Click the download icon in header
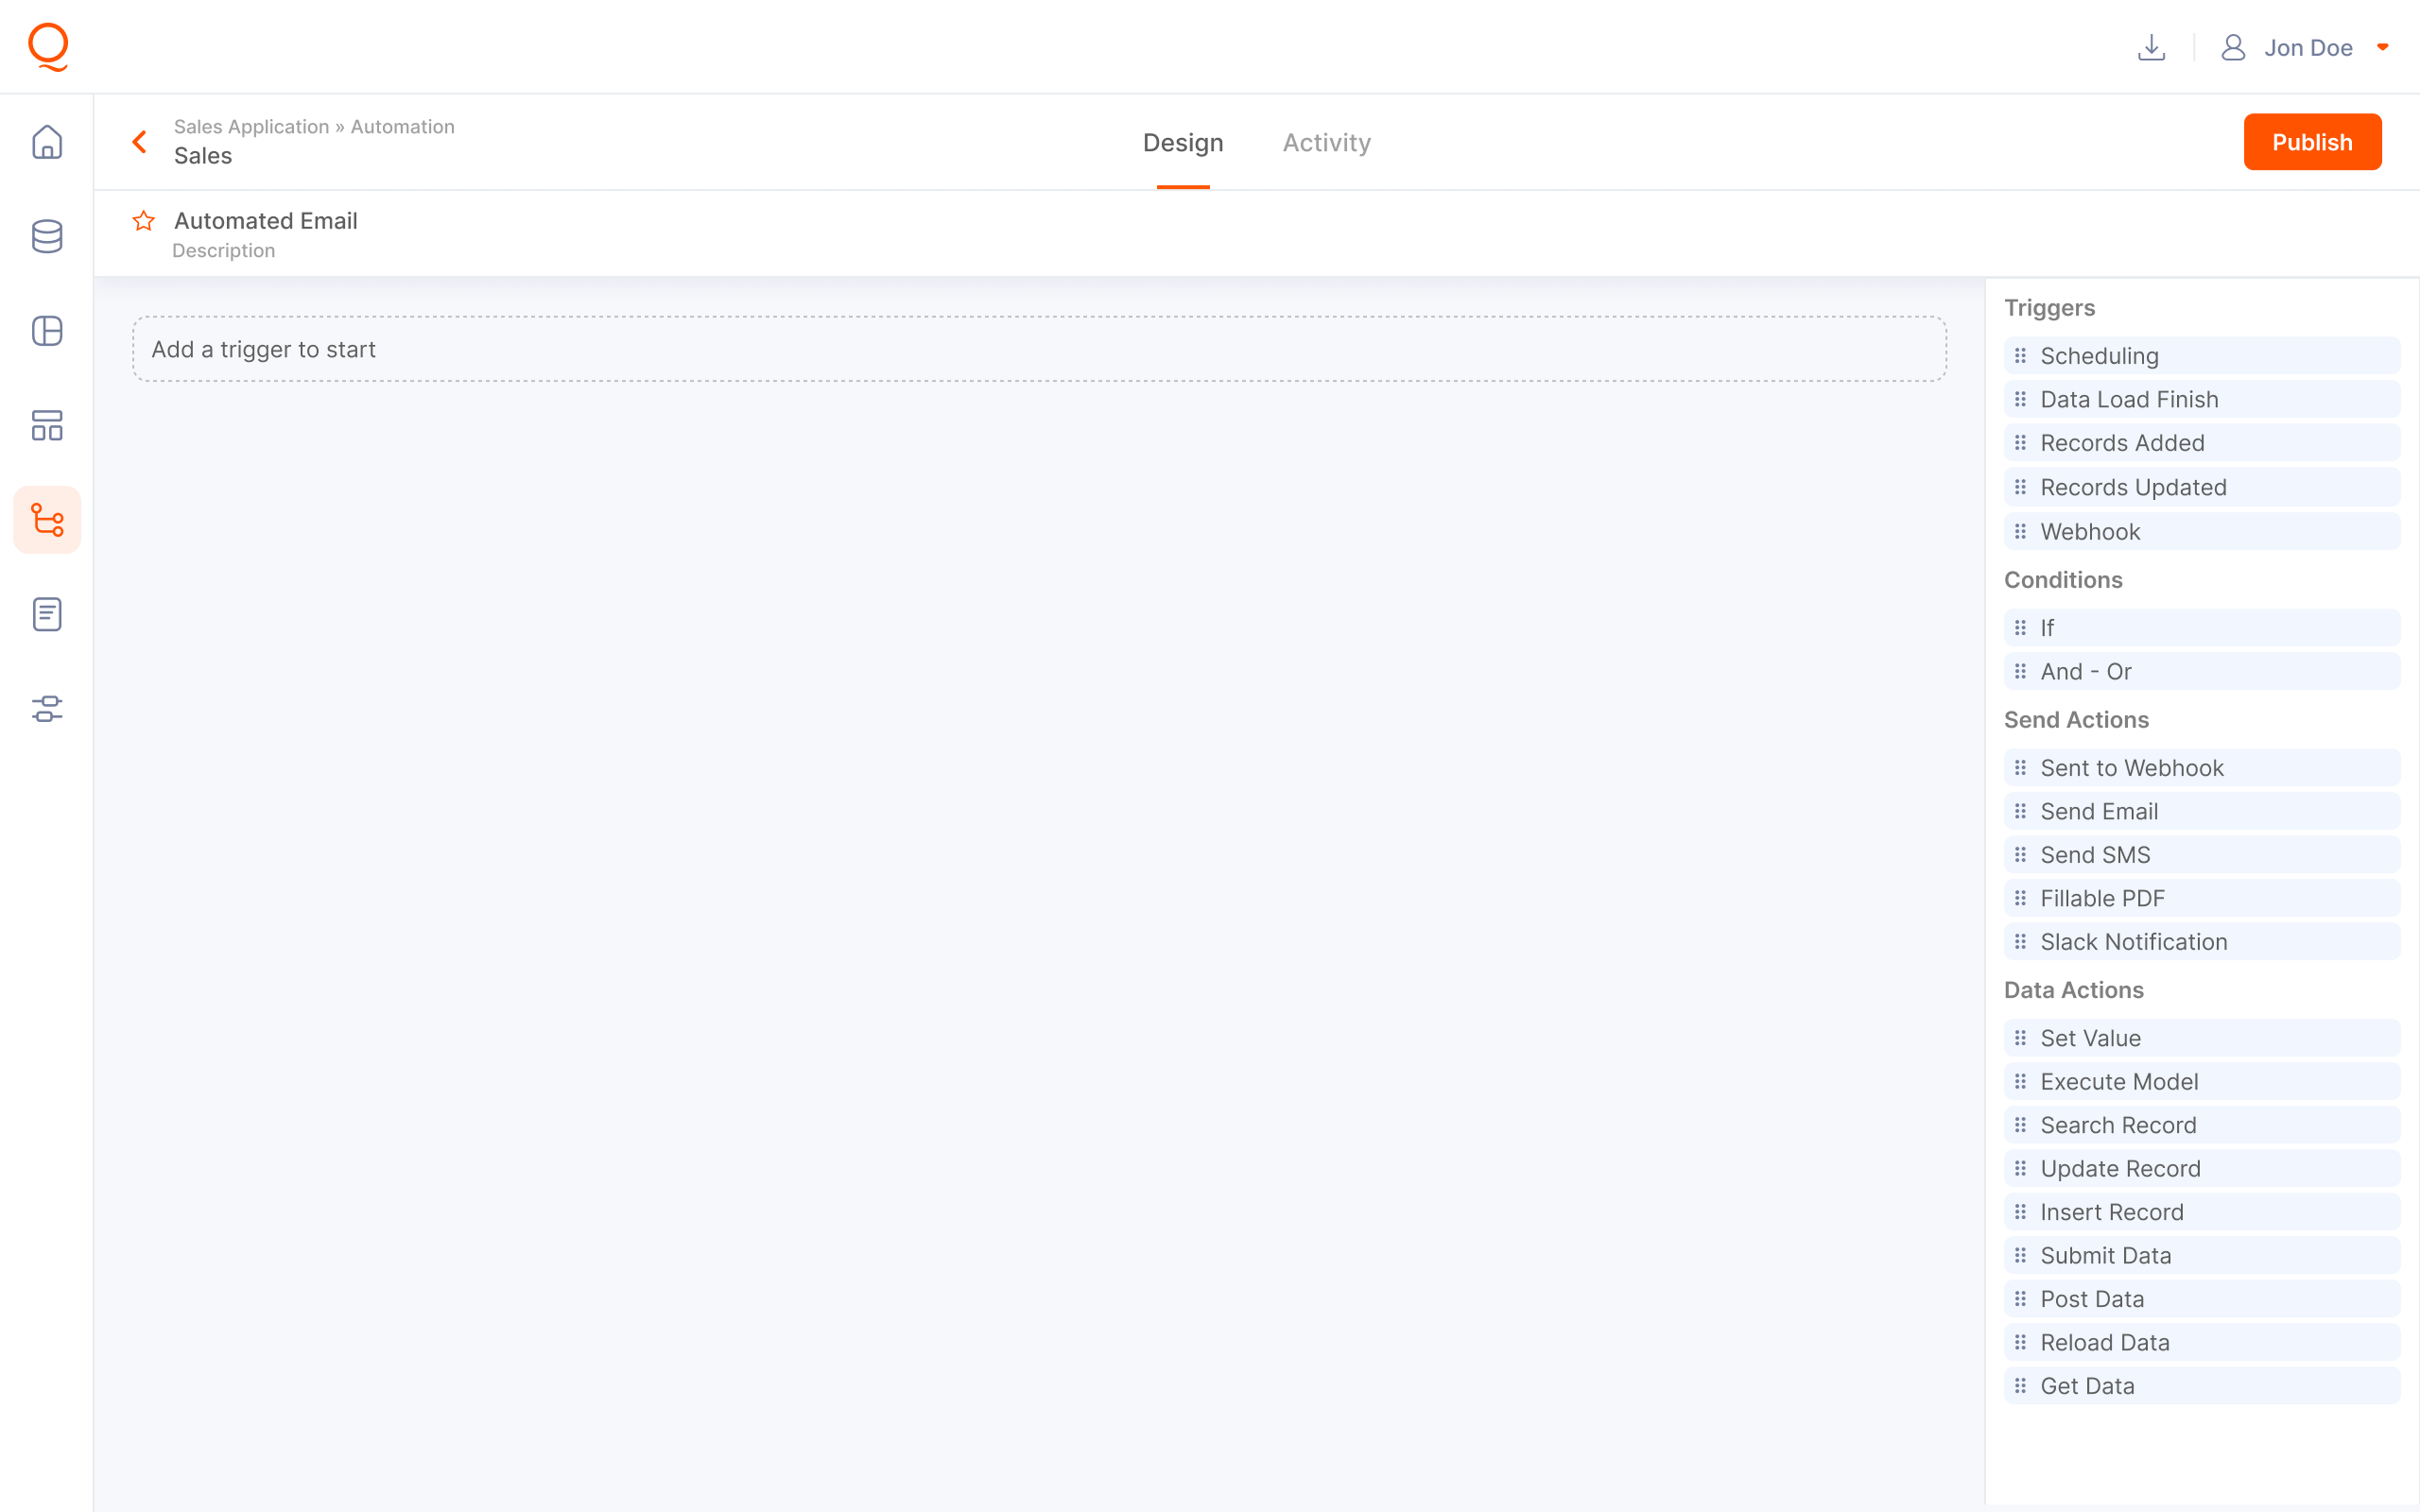The height and width of the screenshot is (1512, 2420). click(2151, 47)
